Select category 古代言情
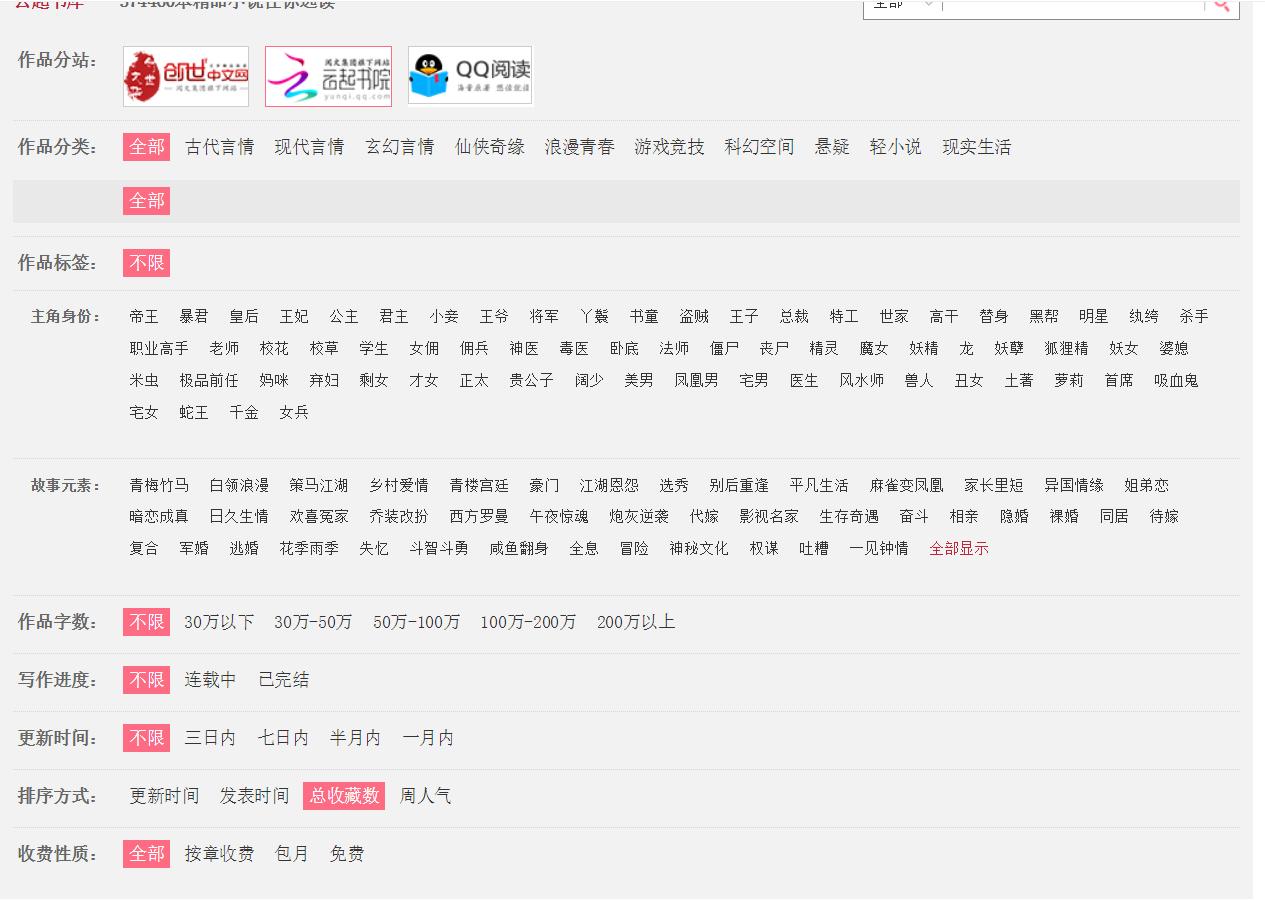This screenshot has height=900, width=1265. coord(220,147)
